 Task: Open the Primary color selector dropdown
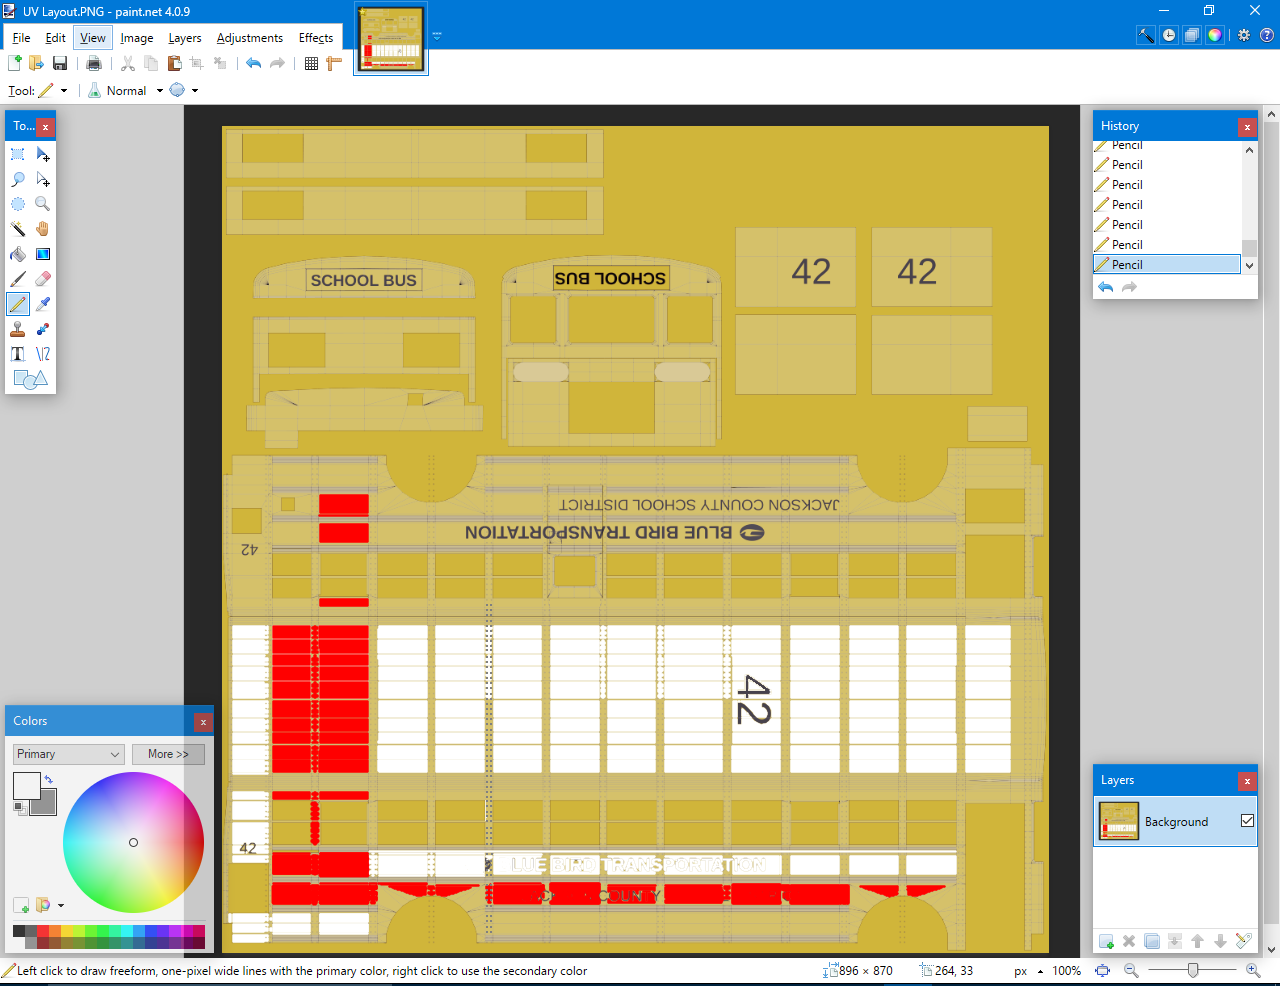pos(68,754)
